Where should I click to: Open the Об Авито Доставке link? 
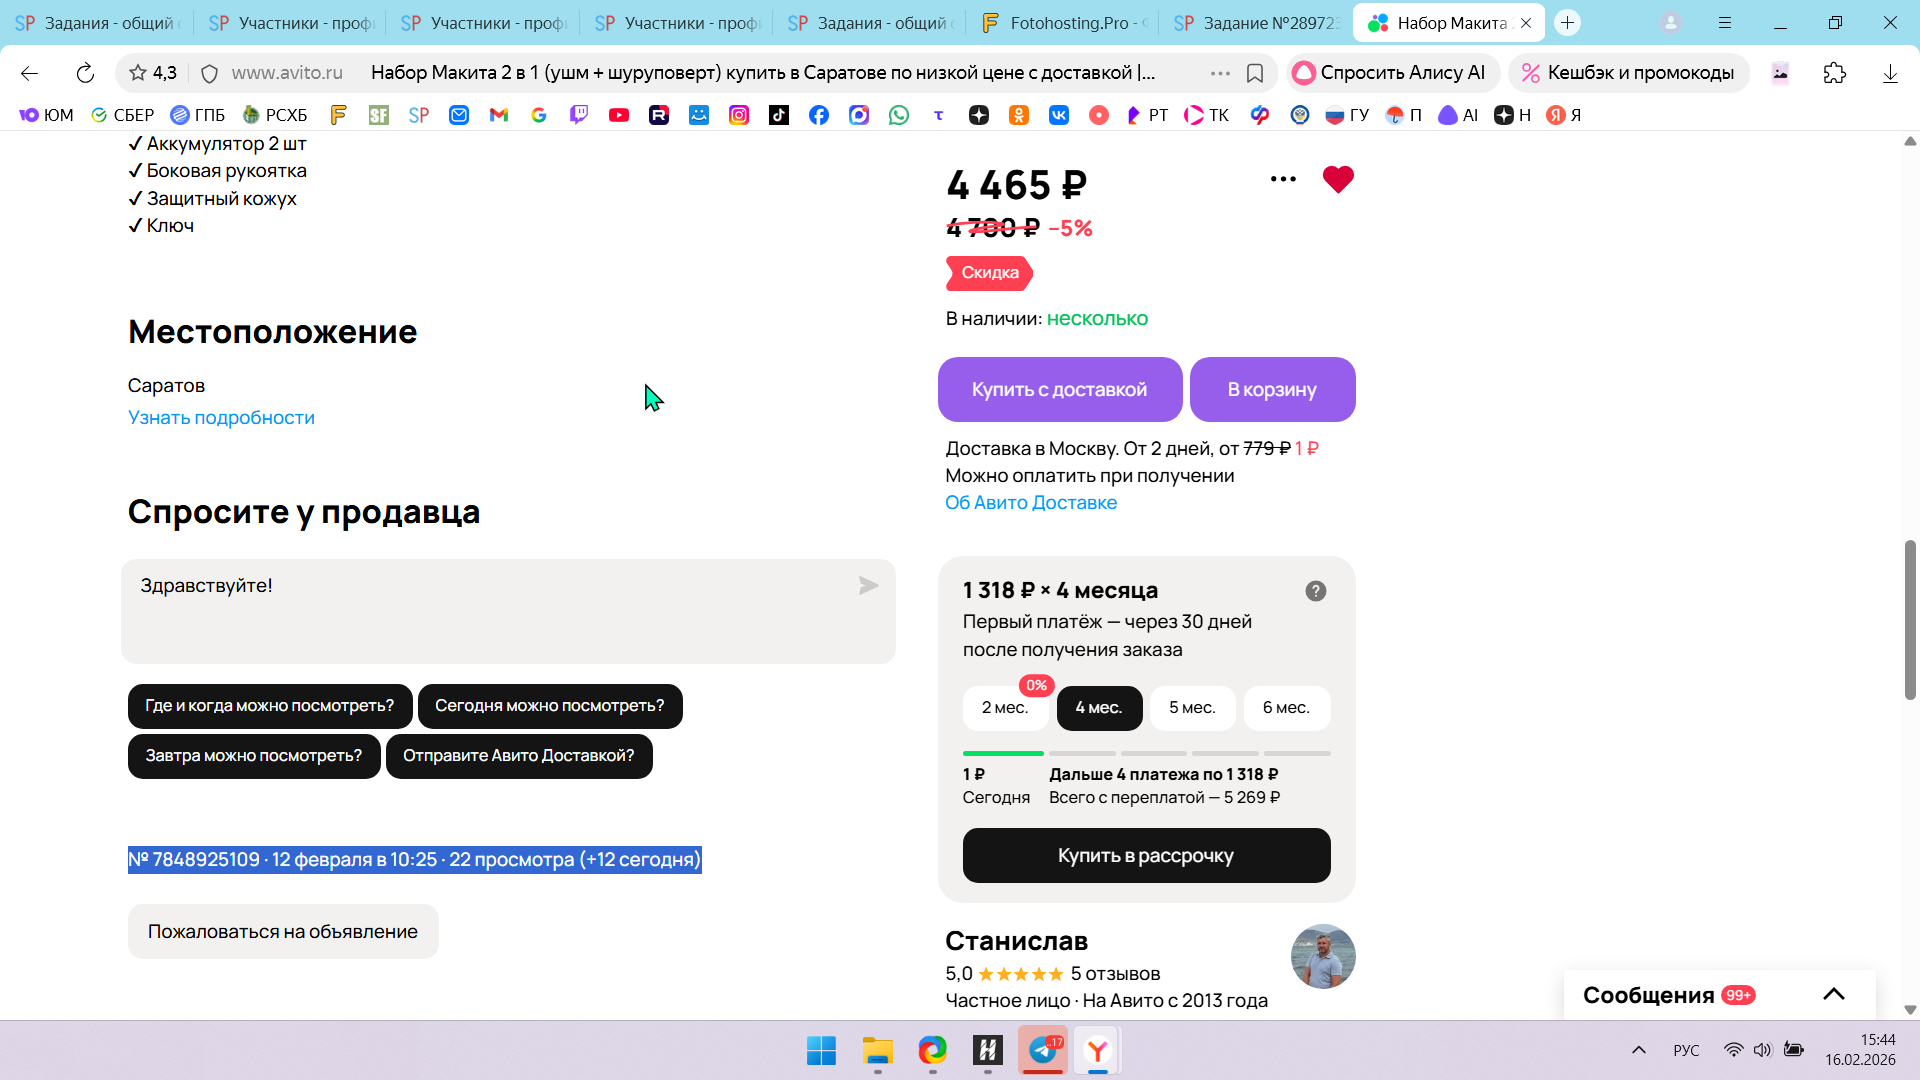click(x=1030, y=503)
